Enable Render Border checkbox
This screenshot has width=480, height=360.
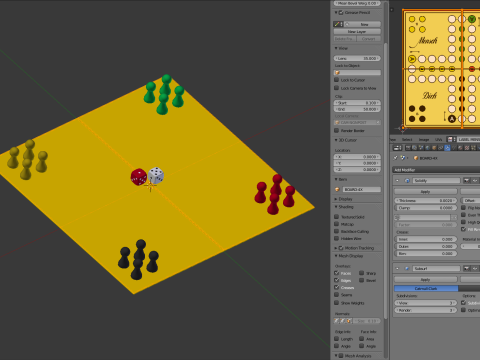click(337, 131)
